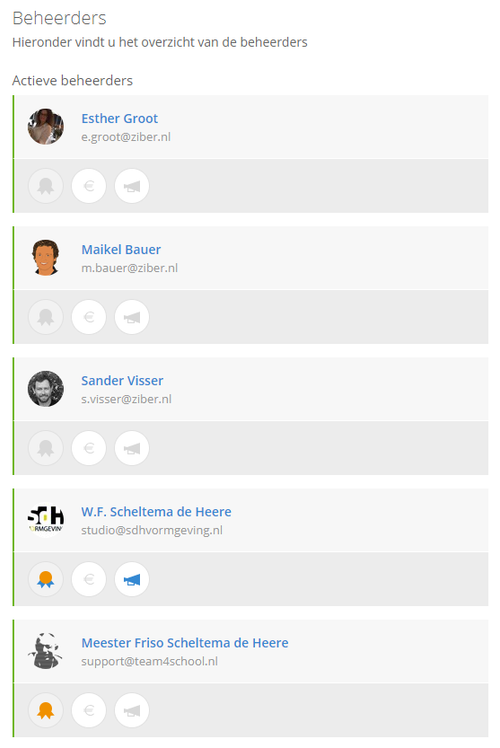
Task: Click Maikel Bauer's grey badge icon
Action: (46, 317)
